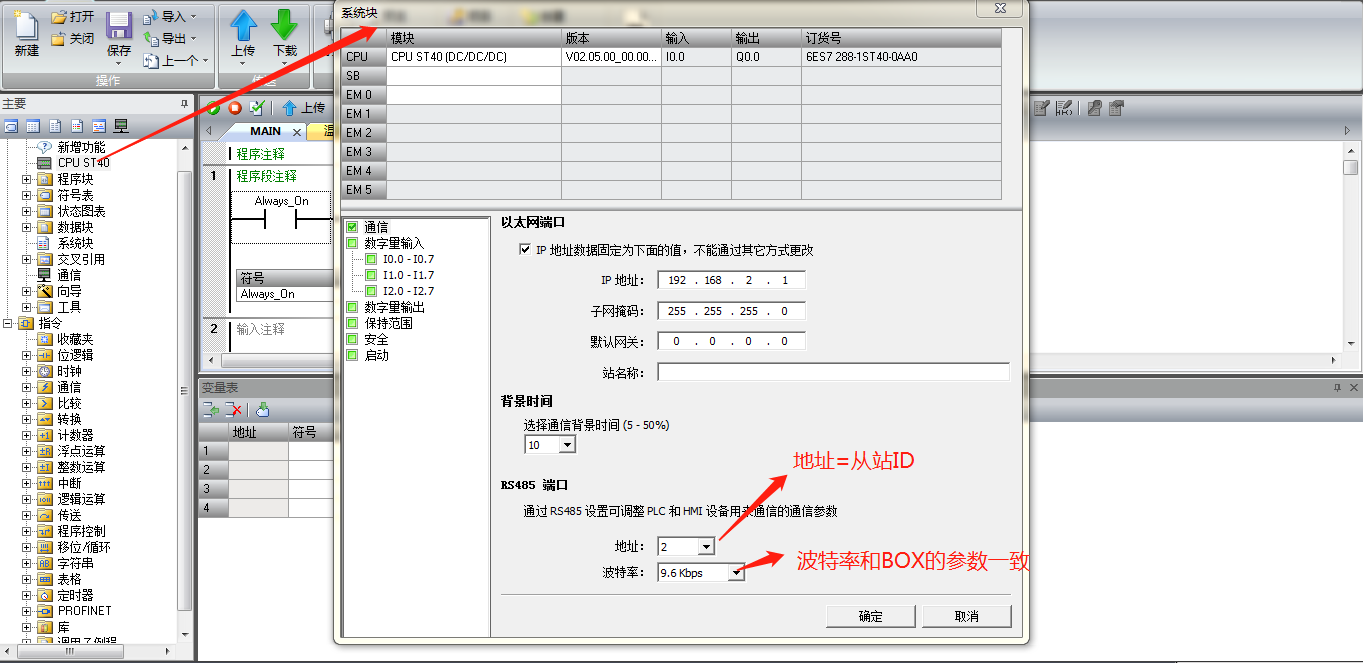Click the 确定 button
The image size is (1363, 663).
click(x=870, y=616)
